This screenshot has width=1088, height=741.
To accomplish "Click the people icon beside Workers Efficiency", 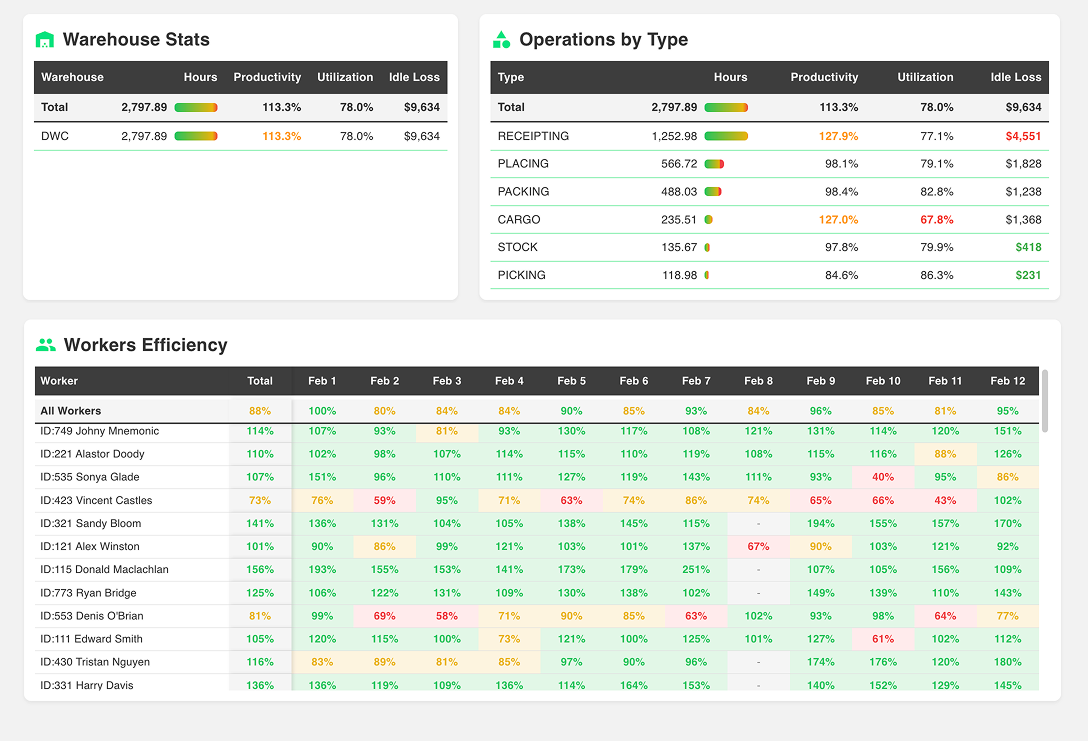I will [x=45, y=345].
